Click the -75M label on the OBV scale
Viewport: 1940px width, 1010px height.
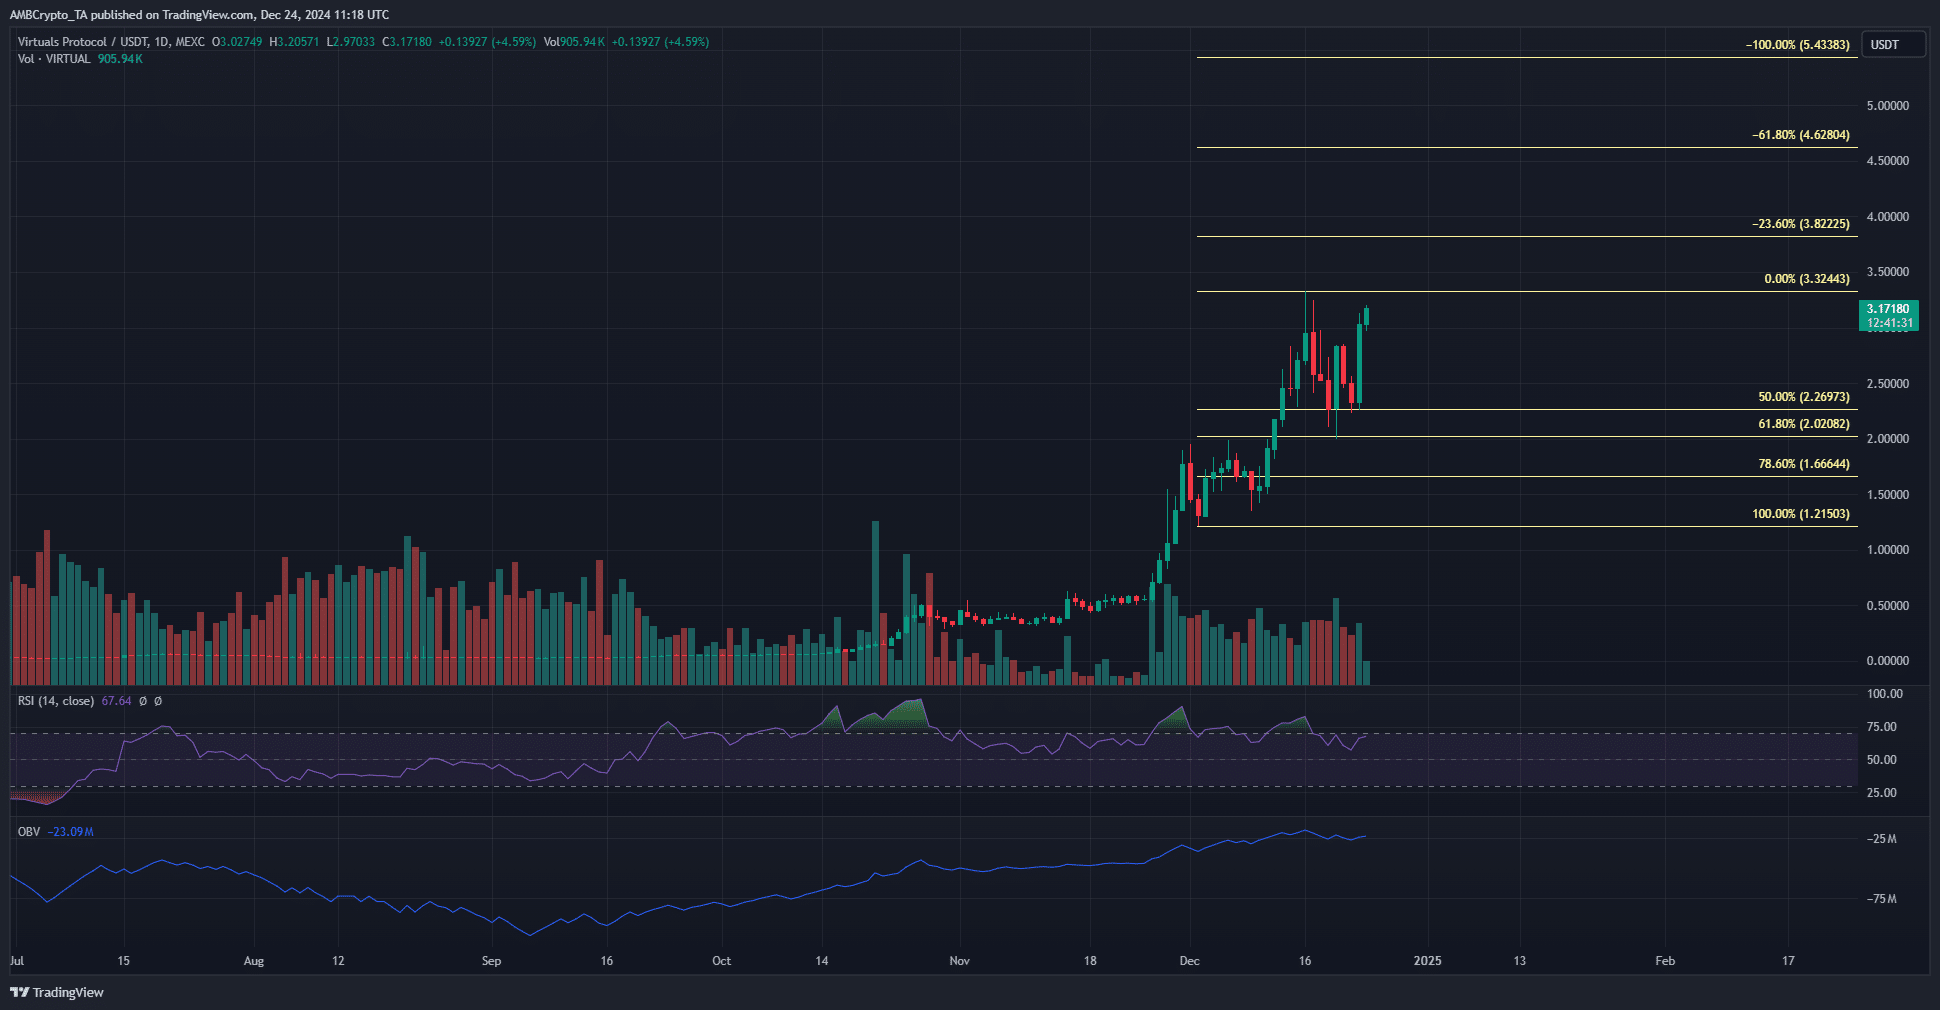[1881, 899]
